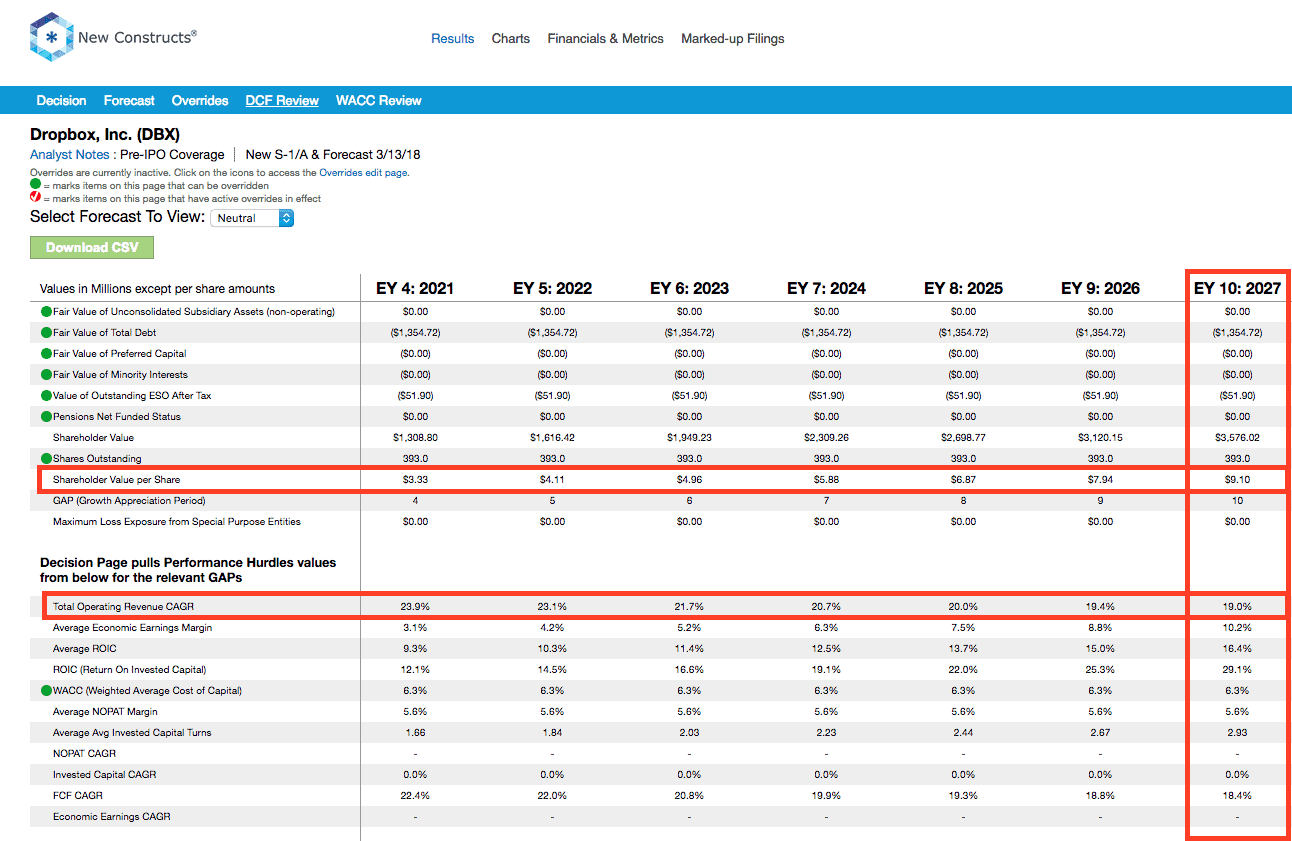
Task: Click the Shareholder Value per Share row label
Action: click(117, 480)
